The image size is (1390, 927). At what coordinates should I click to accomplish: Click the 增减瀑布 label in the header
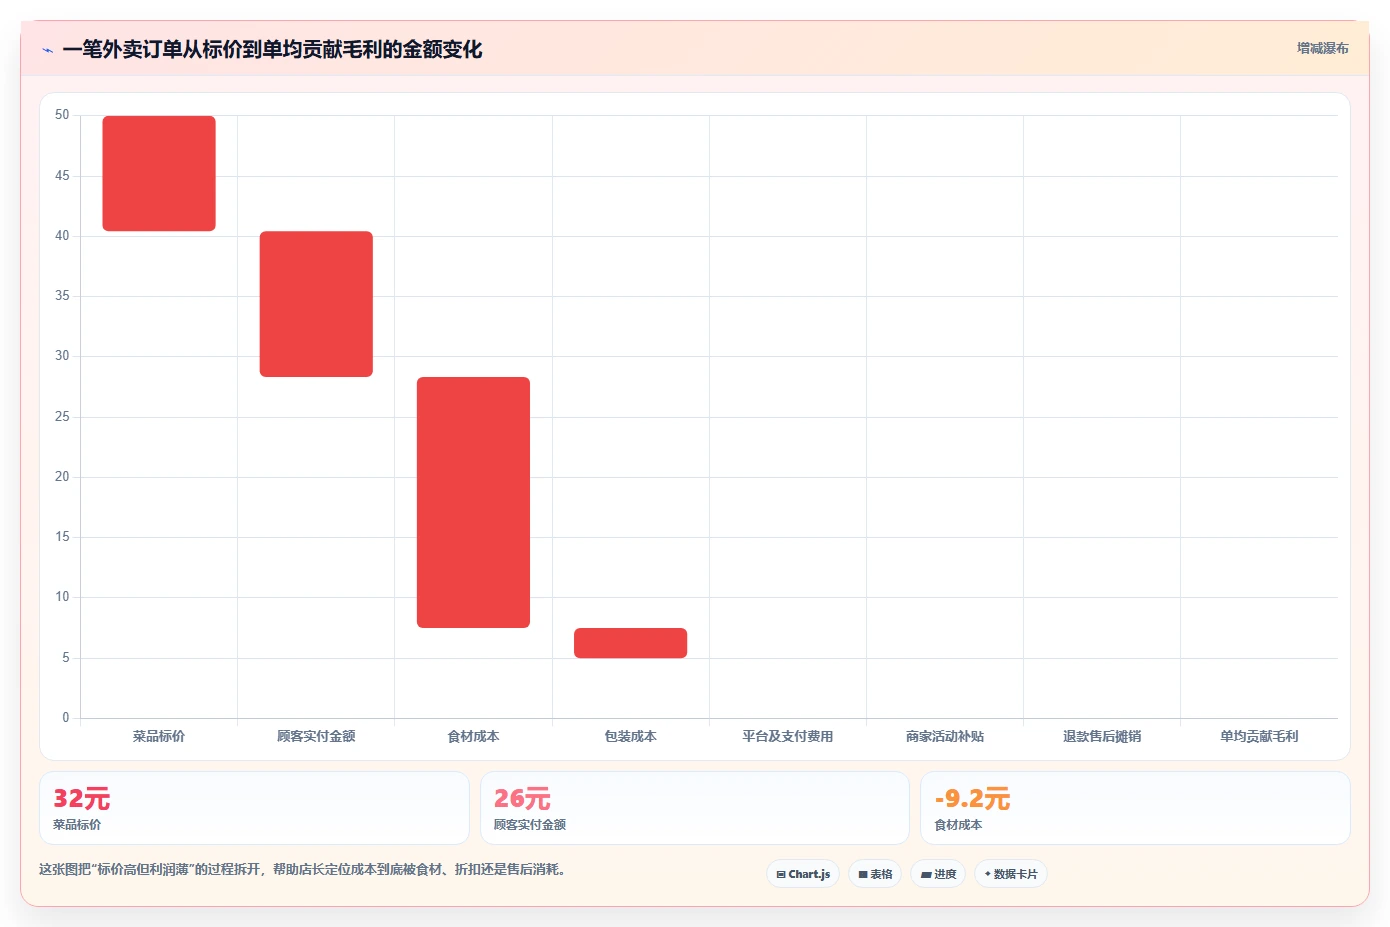[x=1322, y=48]
